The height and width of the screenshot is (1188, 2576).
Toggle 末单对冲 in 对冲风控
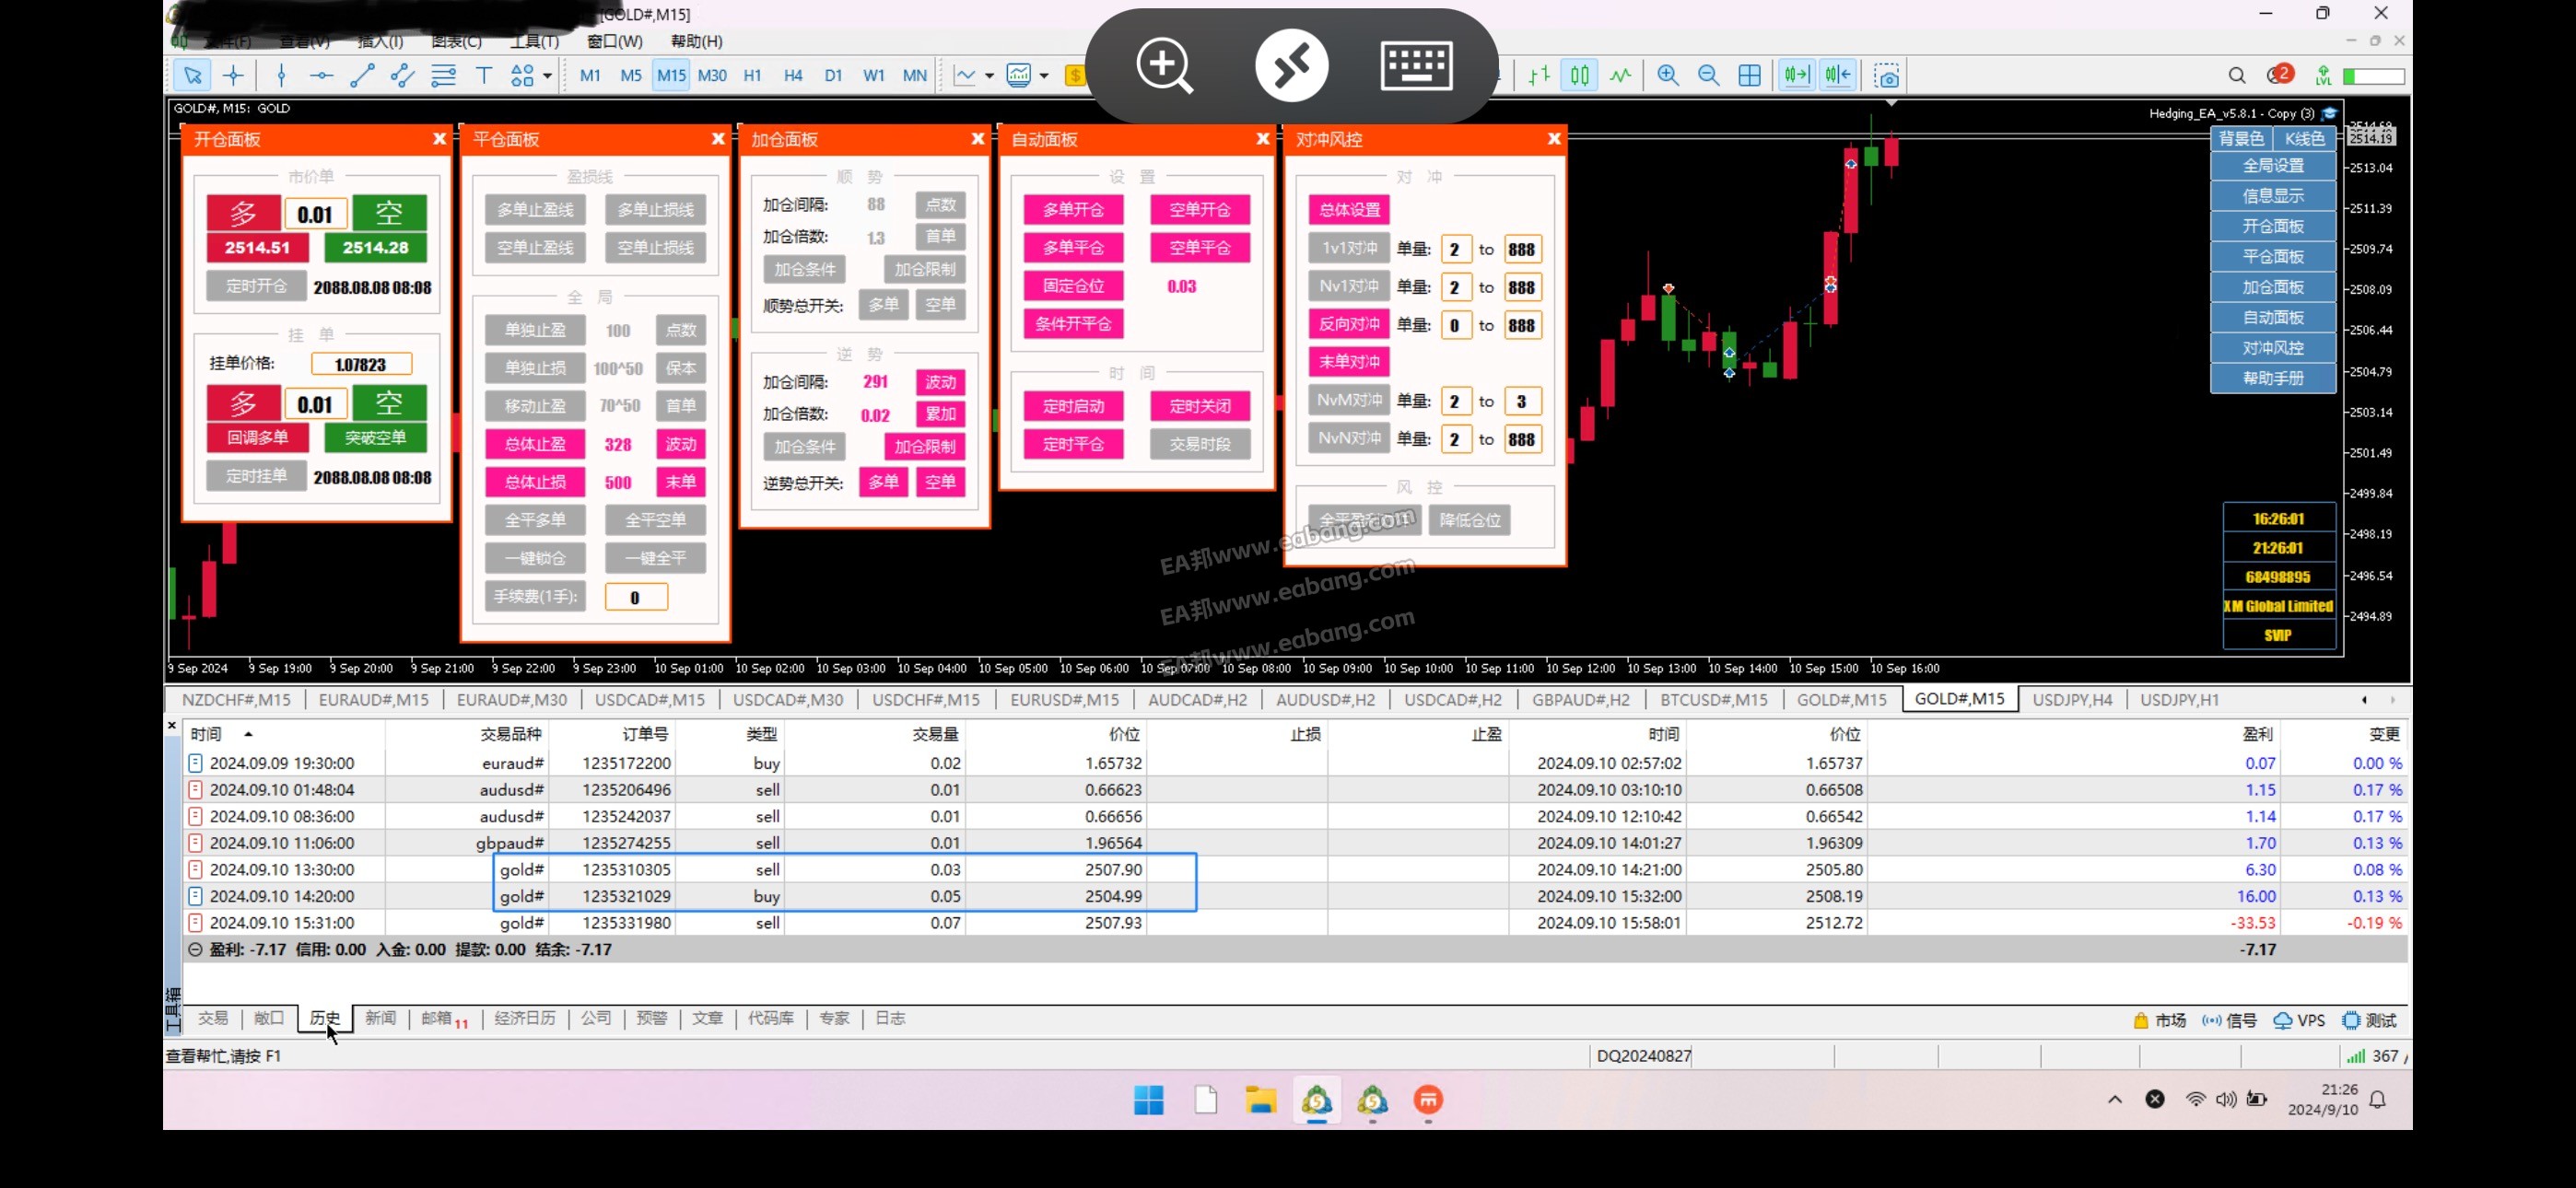[x=1349, y=362]
